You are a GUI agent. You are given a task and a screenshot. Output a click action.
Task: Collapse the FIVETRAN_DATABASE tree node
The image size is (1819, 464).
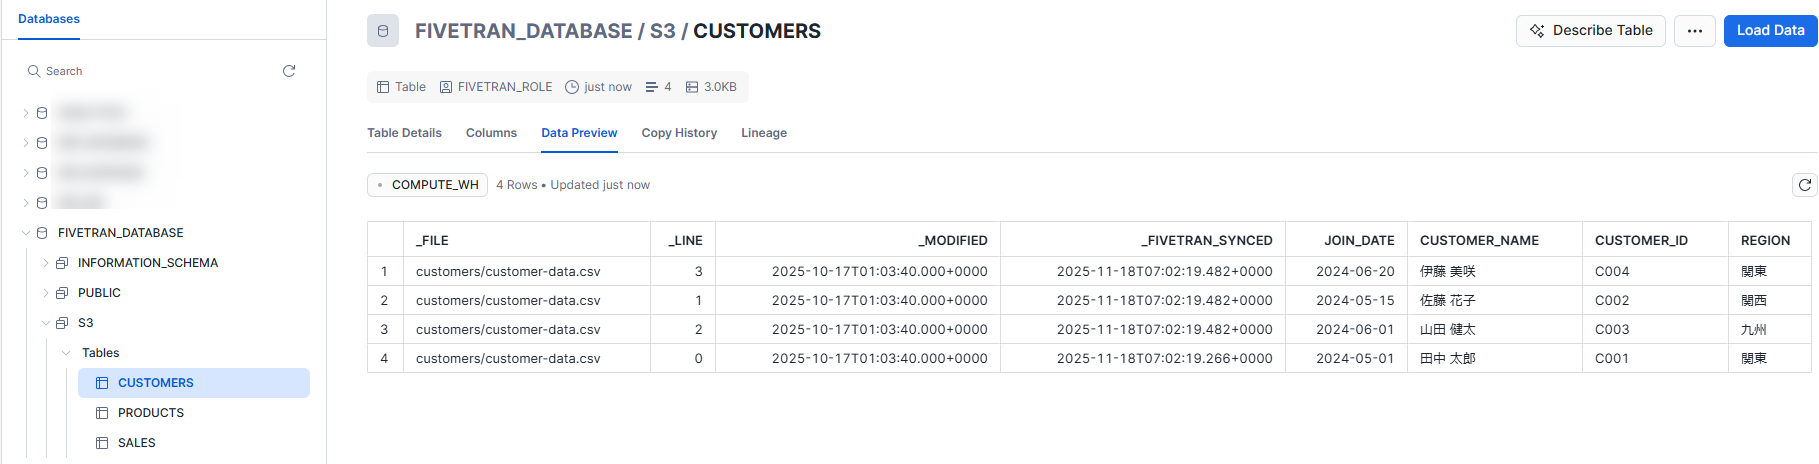(26, 233)
